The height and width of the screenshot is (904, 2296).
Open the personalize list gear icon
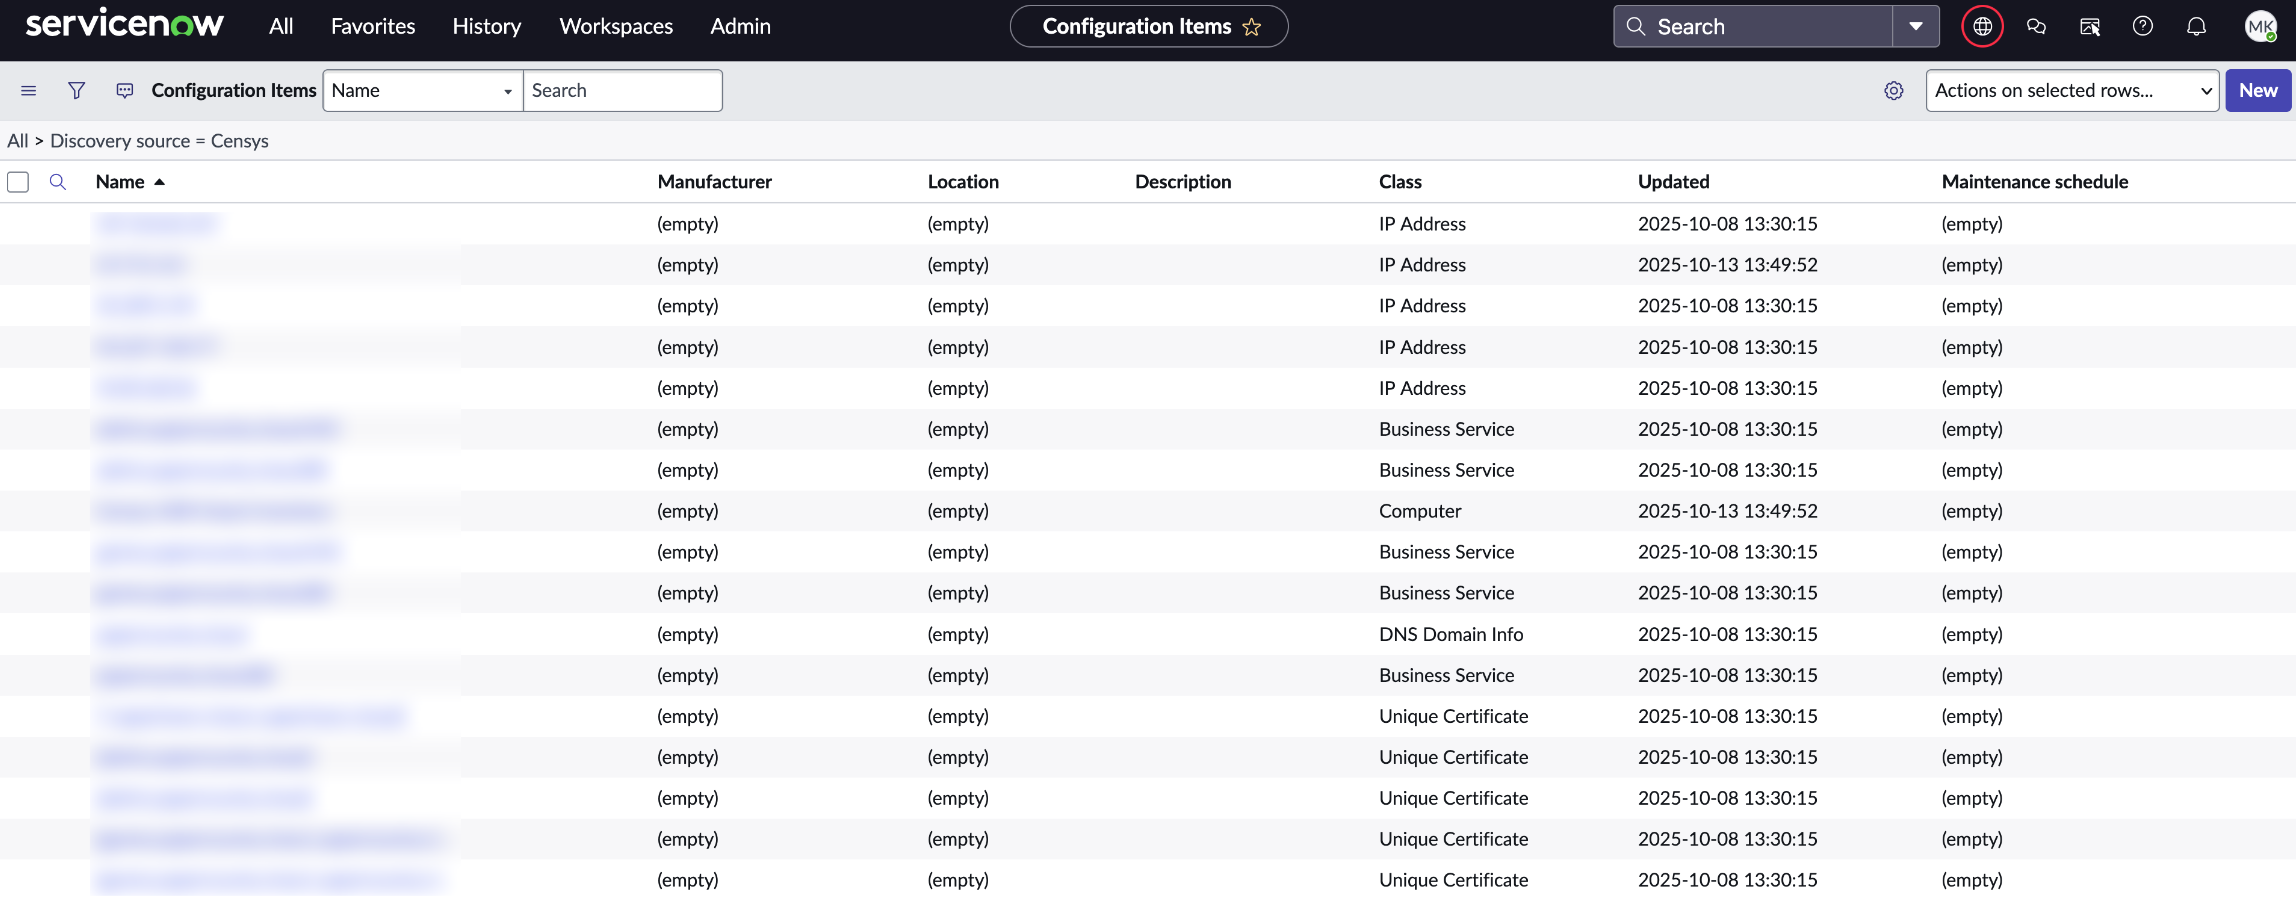point(1893,91)
